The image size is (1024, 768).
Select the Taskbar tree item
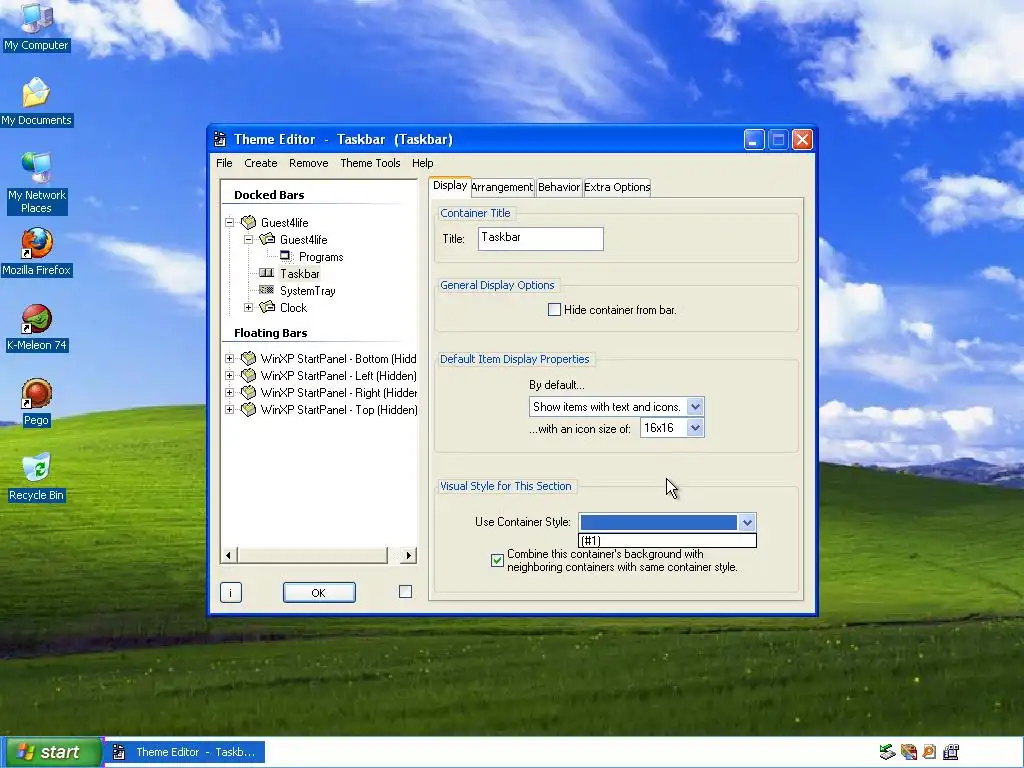point(300,274)
